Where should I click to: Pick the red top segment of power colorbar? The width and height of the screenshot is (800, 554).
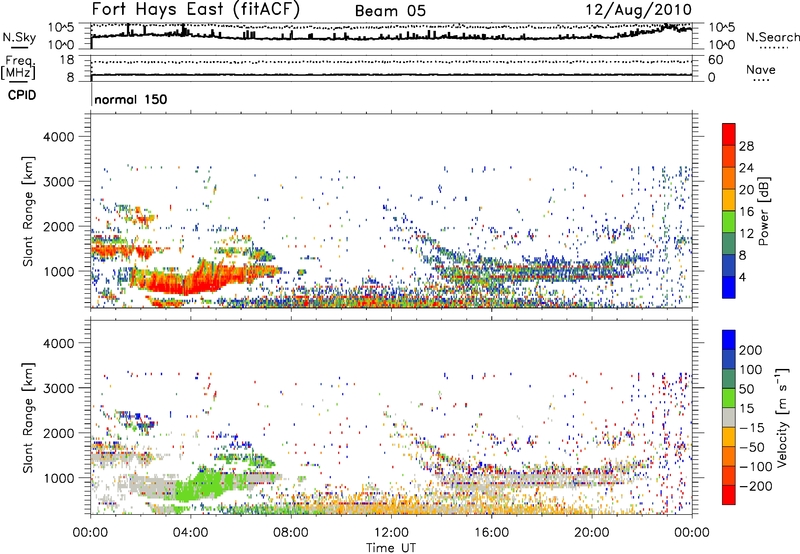729,132
